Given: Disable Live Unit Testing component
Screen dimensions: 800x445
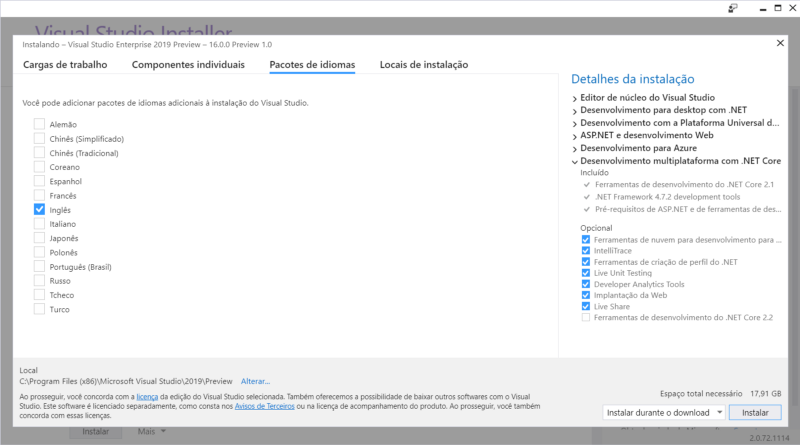Looking at the screenshot, I should pos(586,273).
